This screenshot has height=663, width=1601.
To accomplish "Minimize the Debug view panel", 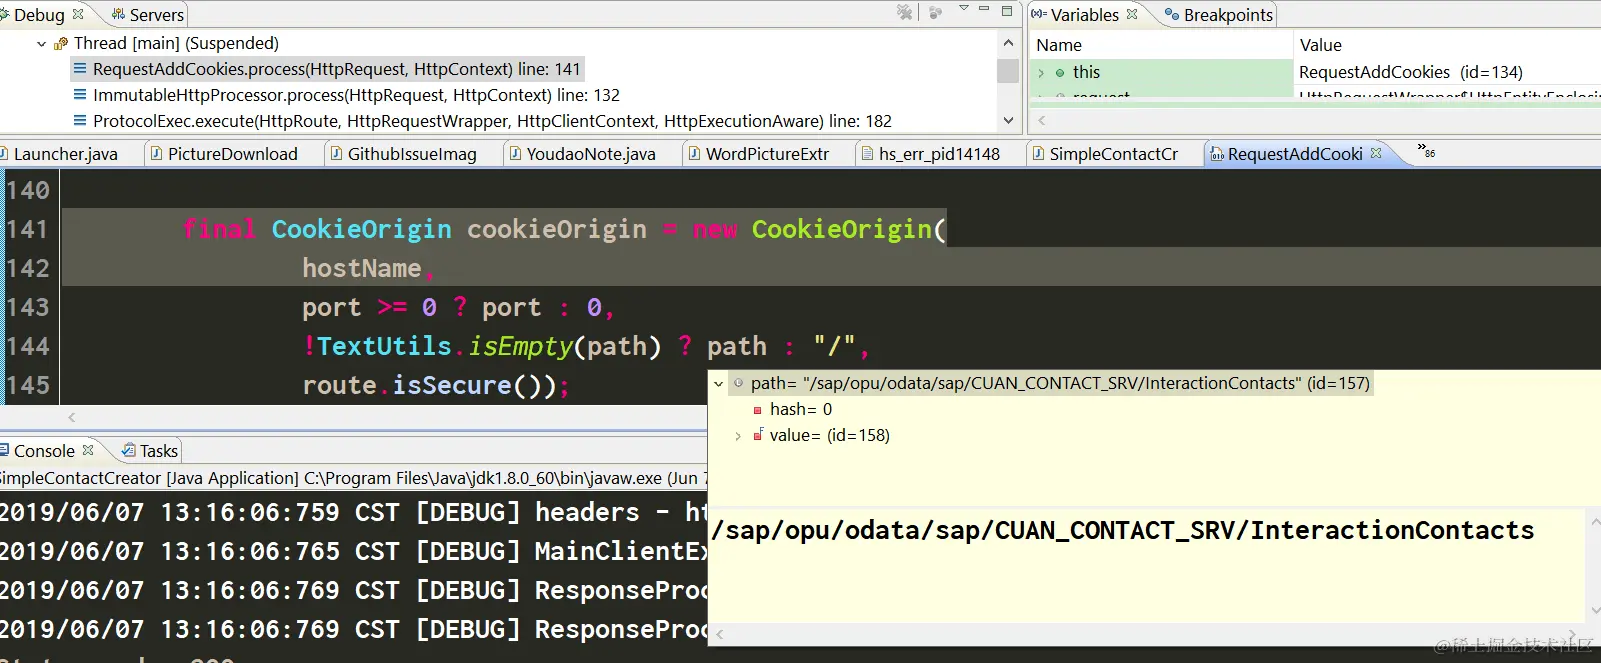I will point(984,9).
